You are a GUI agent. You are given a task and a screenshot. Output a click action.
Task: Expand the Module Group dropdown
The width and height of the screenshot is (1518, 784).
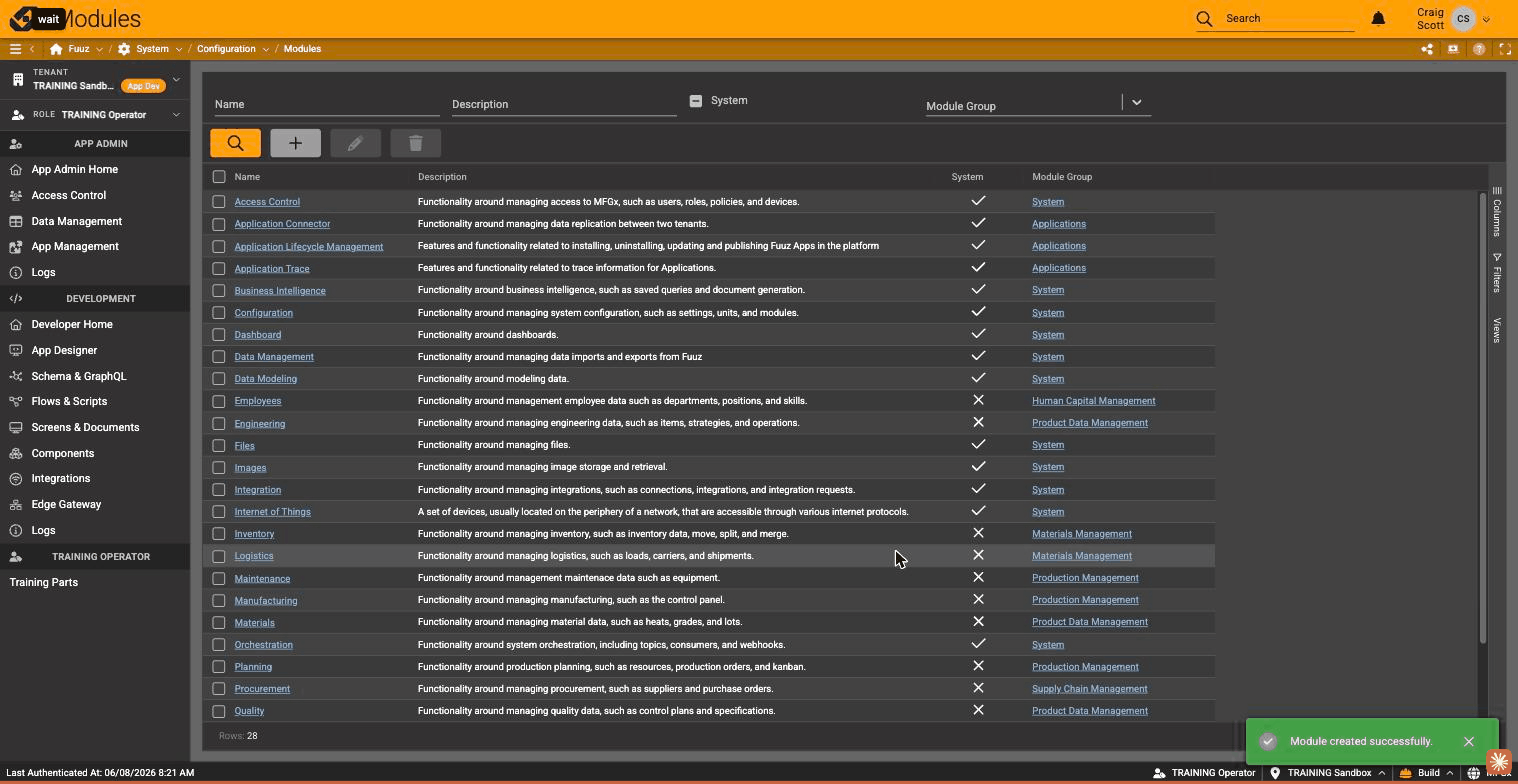(1136, 102)
